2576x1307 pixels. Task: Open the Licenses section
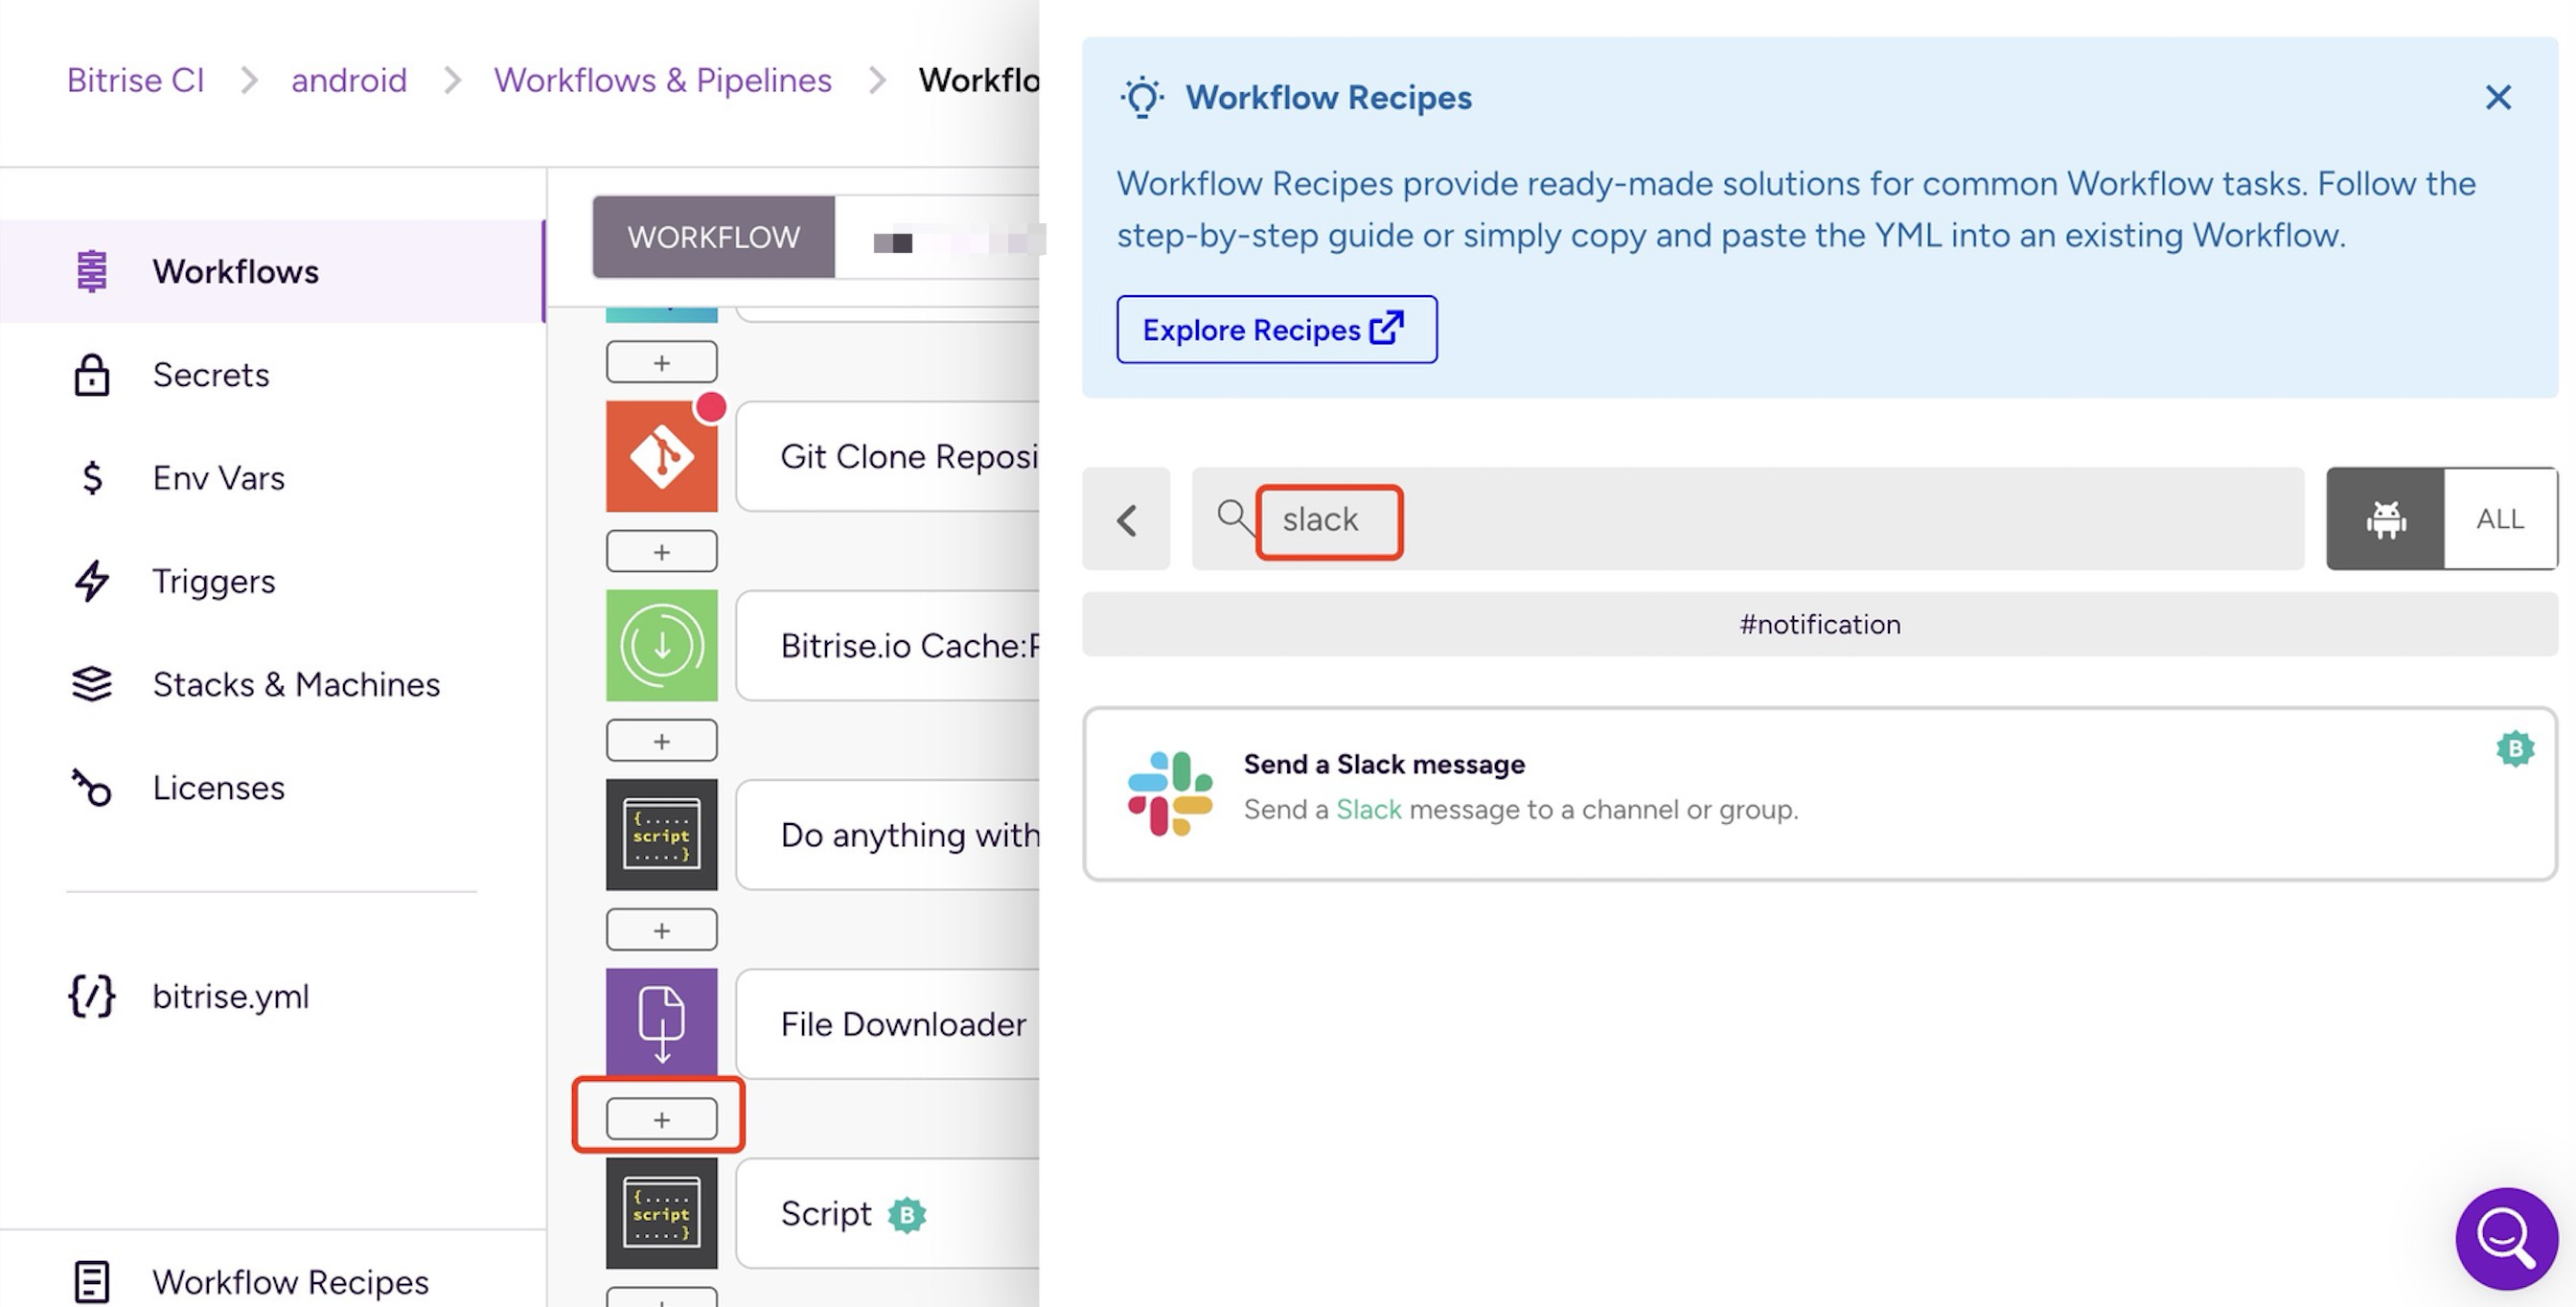coord(272,788)
